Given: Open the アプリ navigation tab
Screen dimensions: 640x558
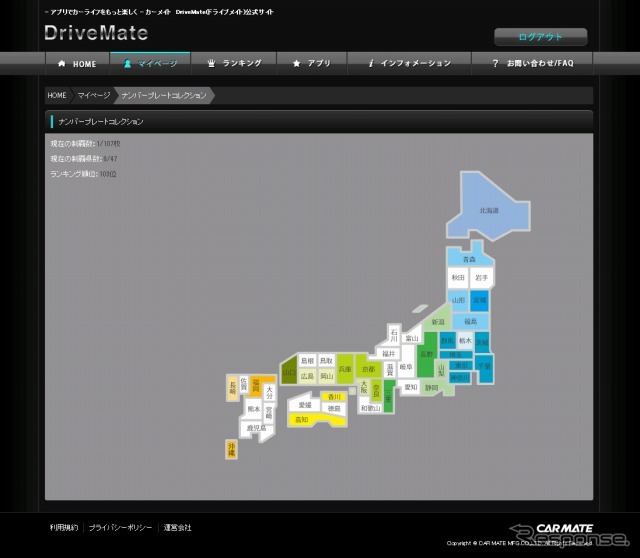Looking at the screenshot, I should click(x=312, y=63).
